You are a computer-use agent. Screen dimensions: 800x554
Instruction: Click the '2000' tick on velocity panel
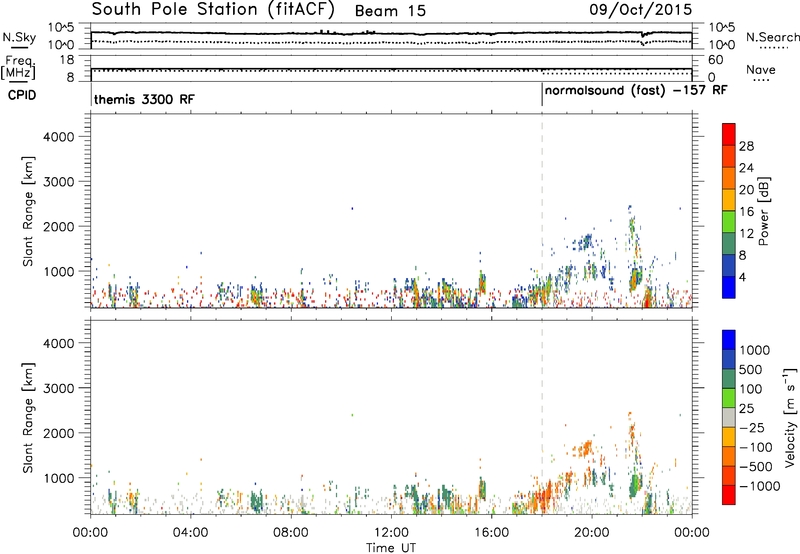point(58,433)
